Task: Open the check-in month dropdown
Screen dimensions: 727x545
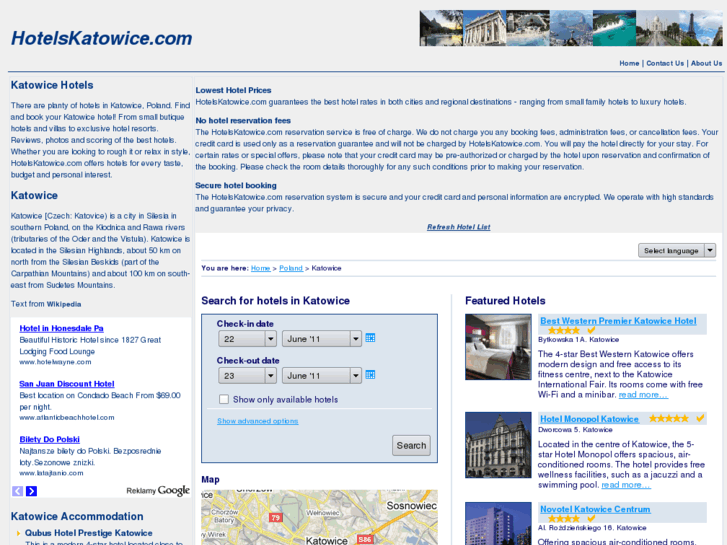Action: tap(321, 339)
